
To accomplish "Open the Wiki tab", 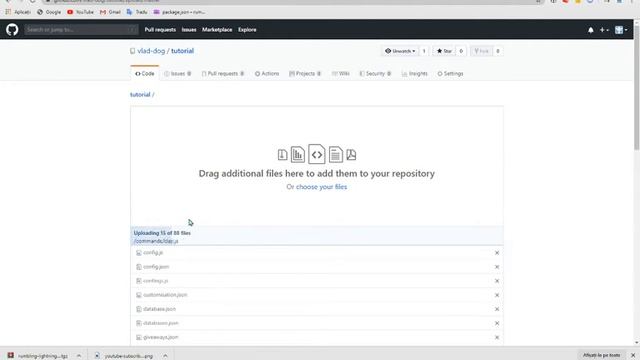I will point(341,73).
